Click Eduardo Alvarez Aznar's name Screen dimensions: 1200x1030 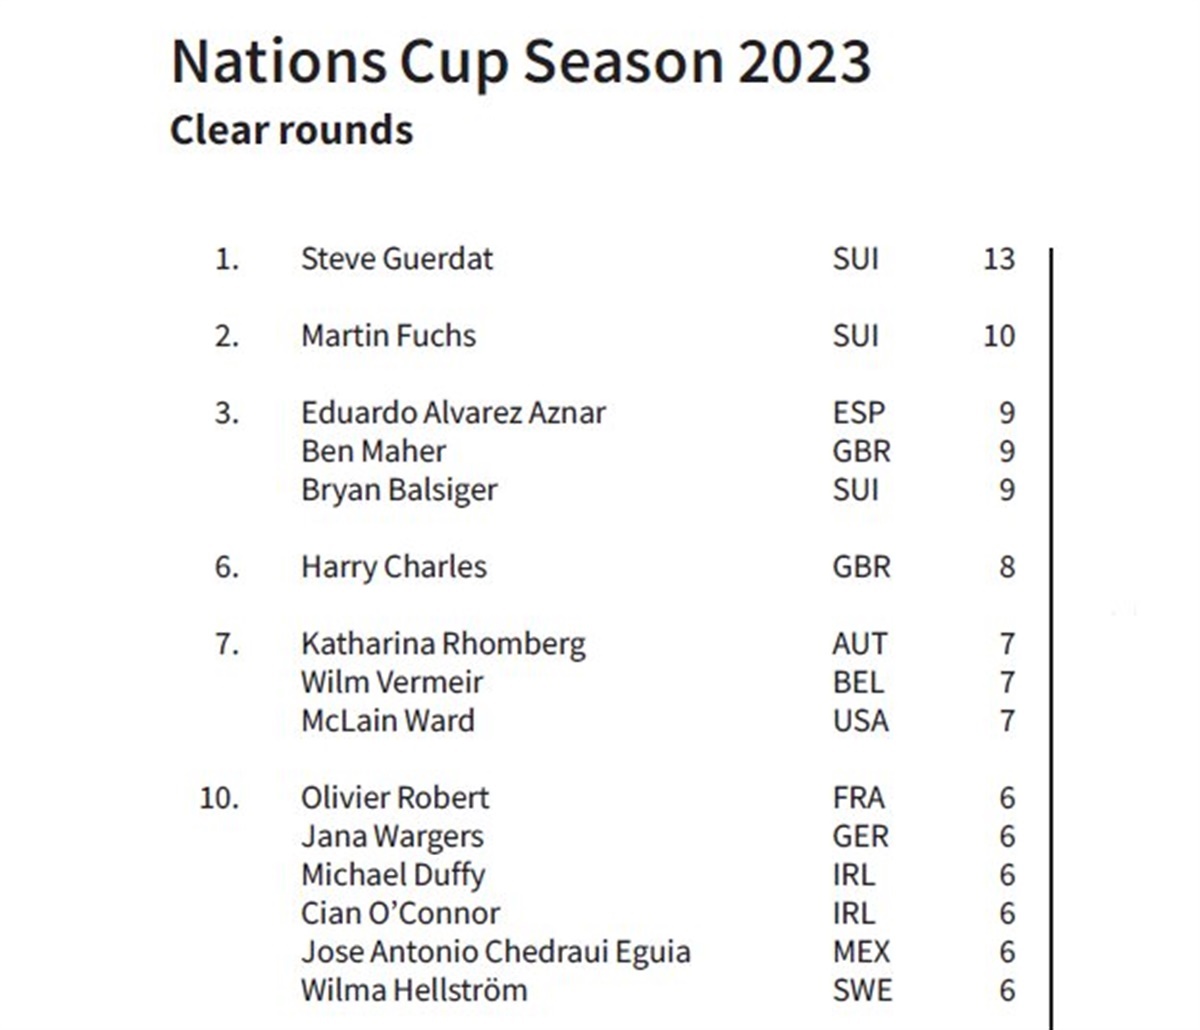pyautogui.click(x=453, y=413)
